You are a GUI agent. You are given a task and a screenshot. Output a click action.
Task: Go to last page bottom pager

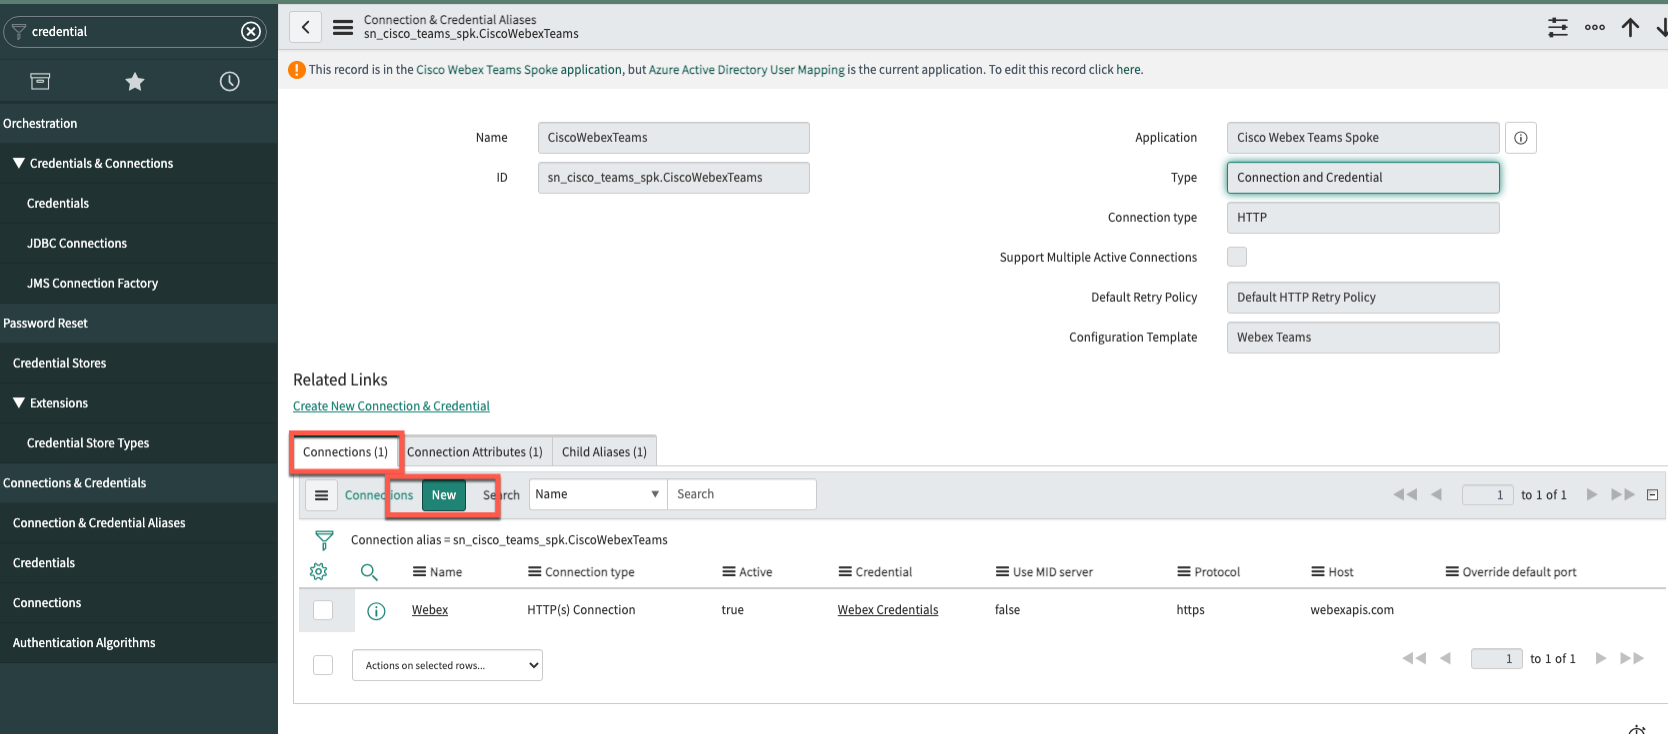[1632, 658]
